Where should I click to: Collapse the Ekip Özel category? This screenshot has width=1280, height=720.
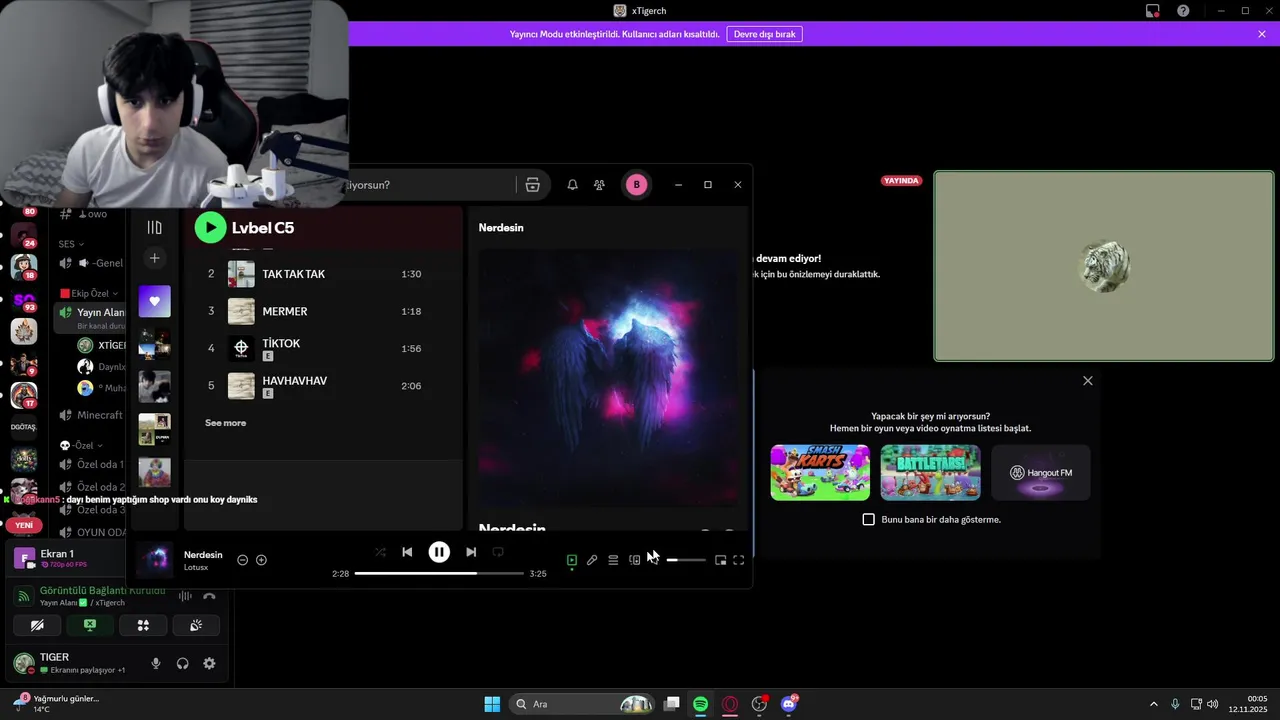[89, 294]
